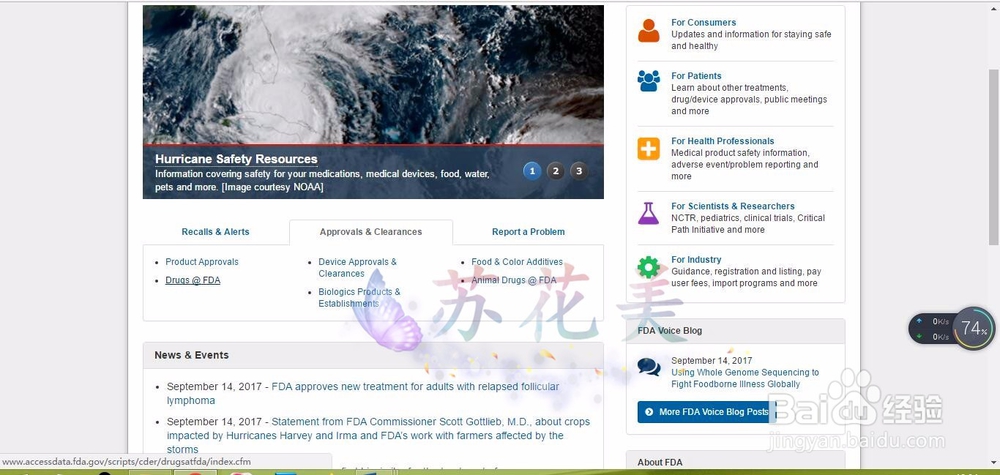Open the Animal Drugs @ FDA link
This screenshot has width=1000, height=475.
pos(514,281)
